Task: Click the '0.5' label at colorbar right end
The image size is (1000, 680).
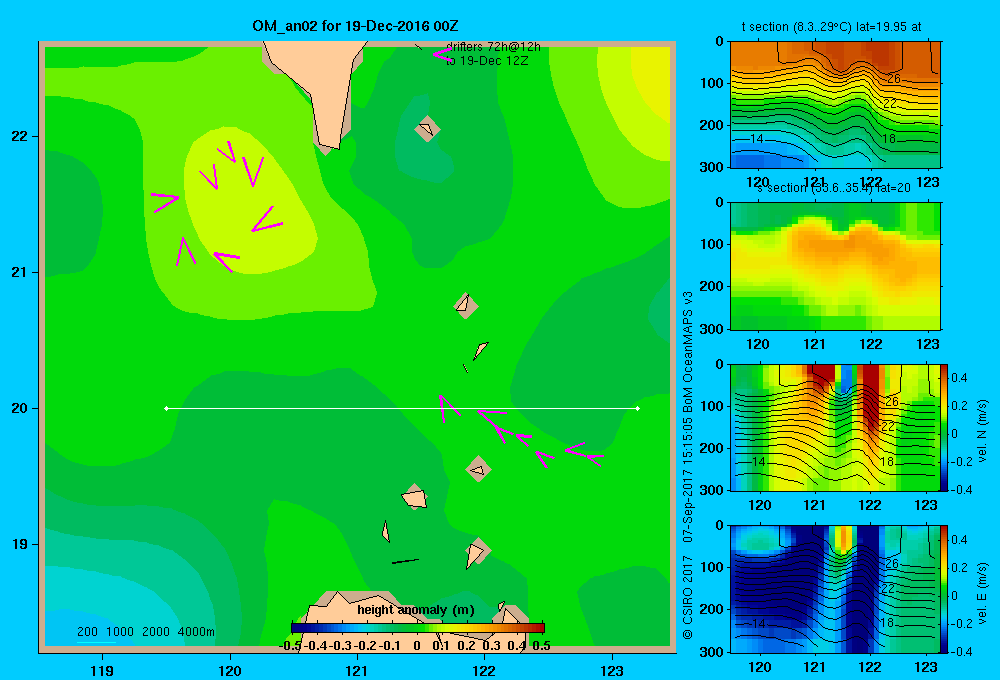Action: pyautogui.click(x=541, y=646)
